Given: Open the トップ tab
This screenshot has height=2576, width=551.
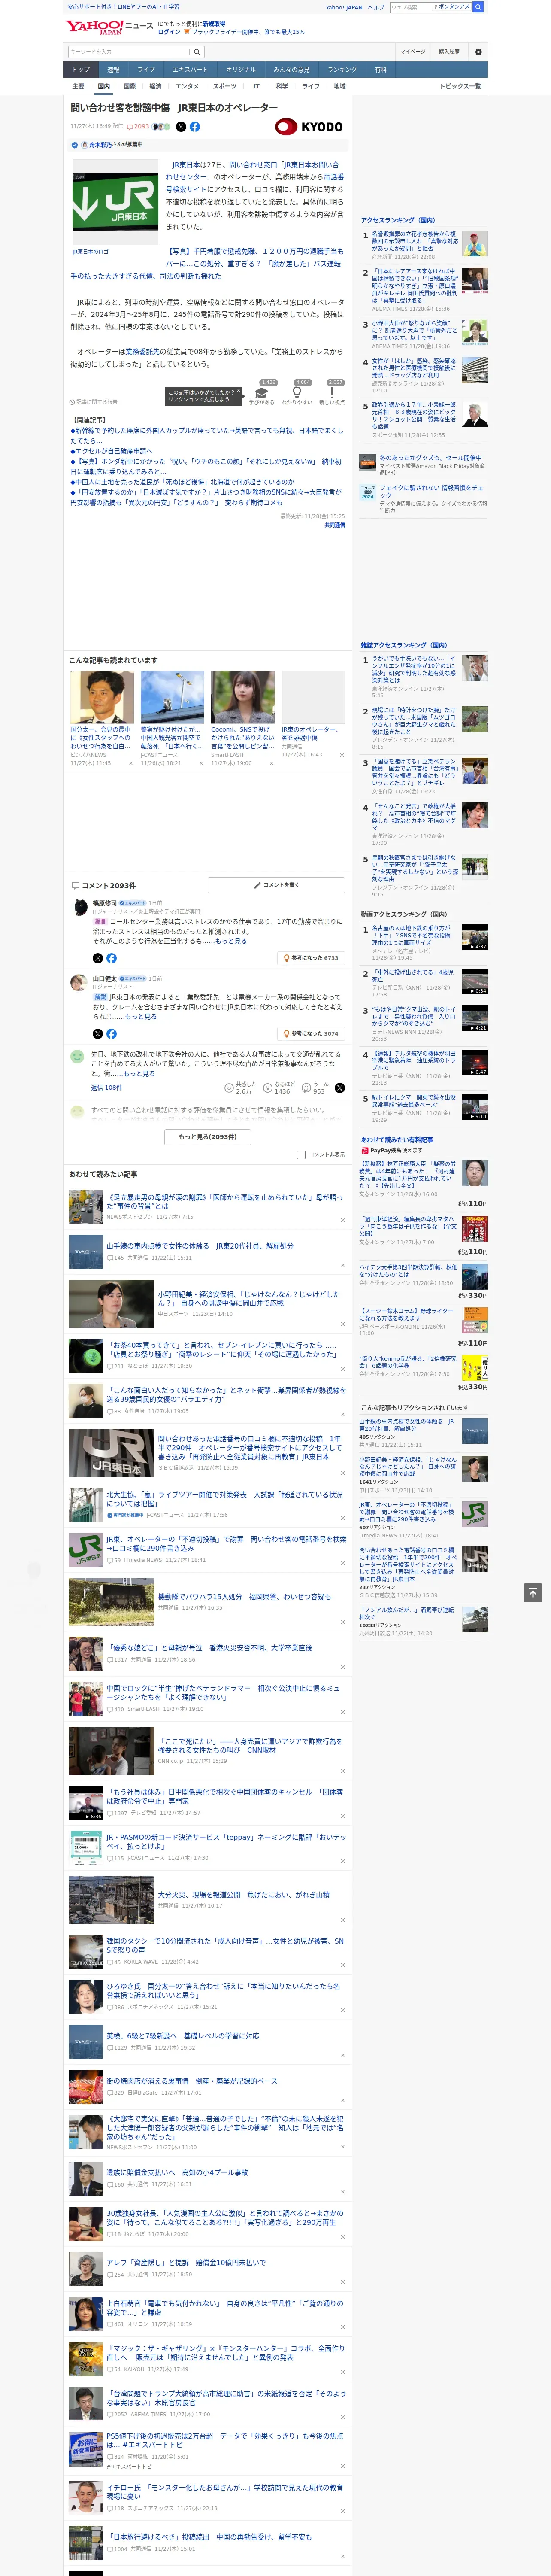Looking at the screenshot, I should click(81, 70).
